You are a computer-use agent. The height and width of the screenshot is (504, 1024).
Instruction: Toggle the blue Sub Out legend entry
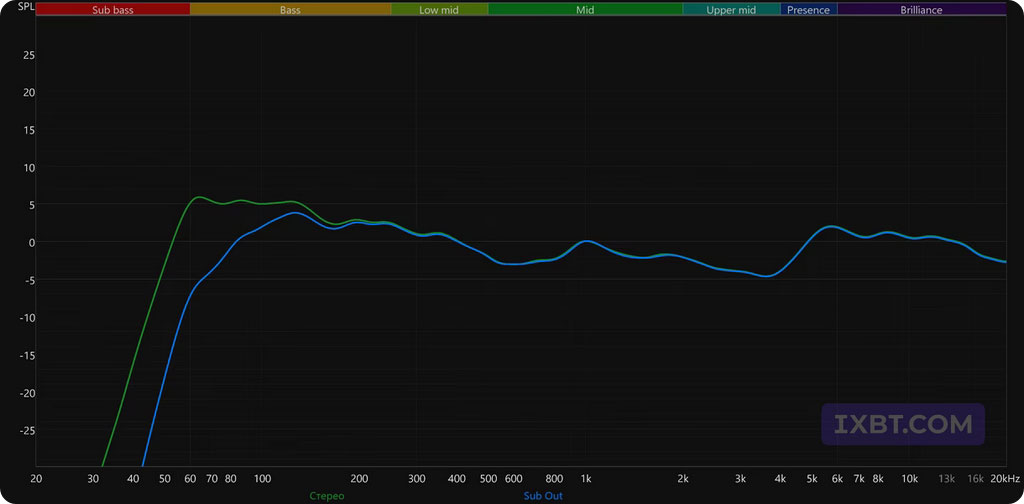click(543, 495)
